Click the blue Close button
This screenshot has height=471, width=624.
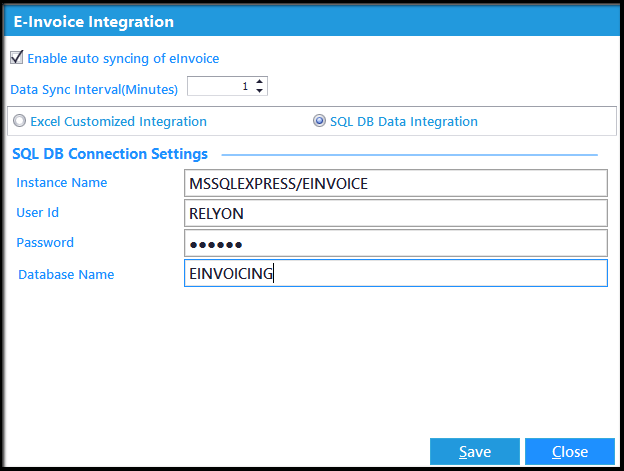pos(570,452)
